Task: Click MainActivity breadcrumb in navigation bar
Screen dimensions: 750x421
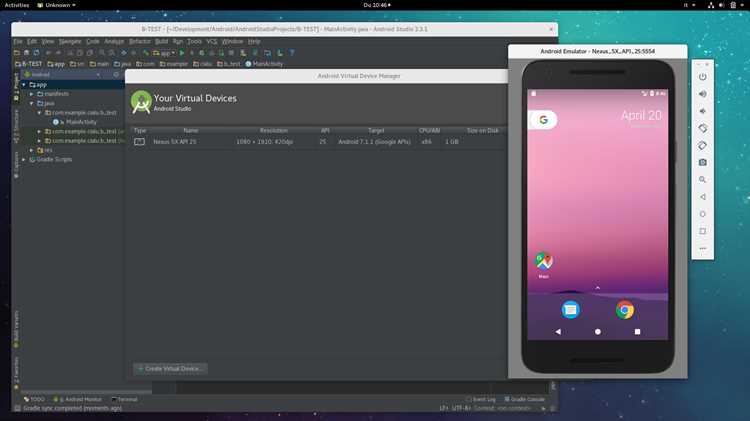Action: [x=265, y=64]
